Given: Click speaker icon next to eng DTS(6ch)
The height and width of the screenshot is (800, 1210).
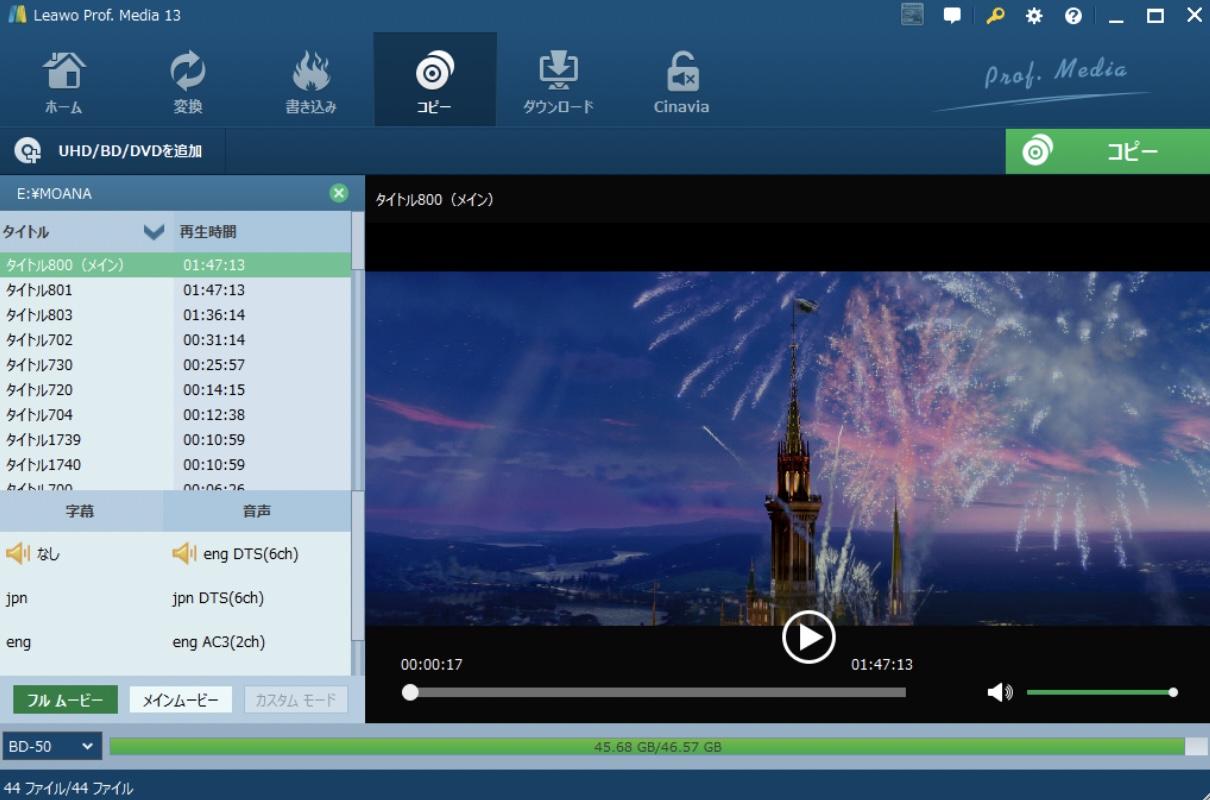Looking at the screenshot, I should 184,554.
